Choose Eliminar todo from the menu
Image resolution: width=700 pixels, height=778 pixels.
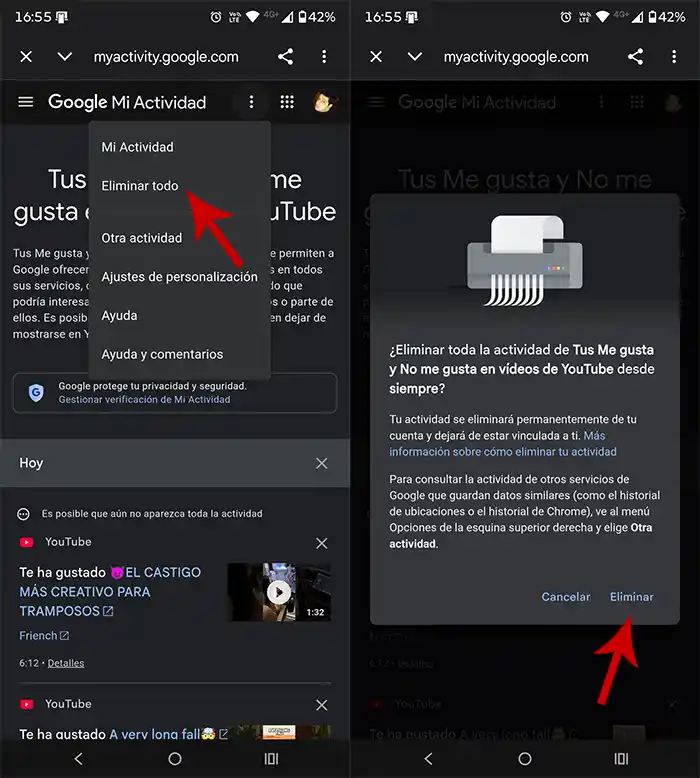pos(139,186)
